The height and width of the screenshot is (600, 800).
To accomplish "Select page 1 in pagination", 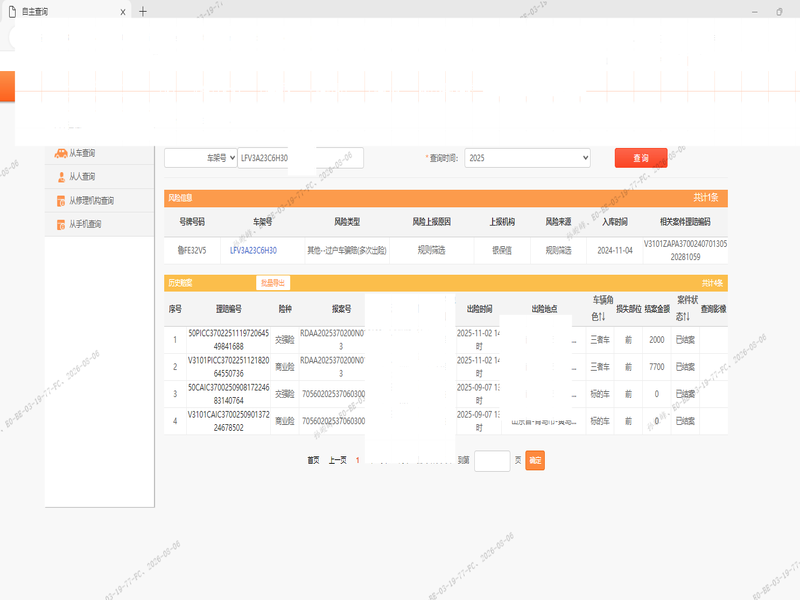I will coord(358,460).
